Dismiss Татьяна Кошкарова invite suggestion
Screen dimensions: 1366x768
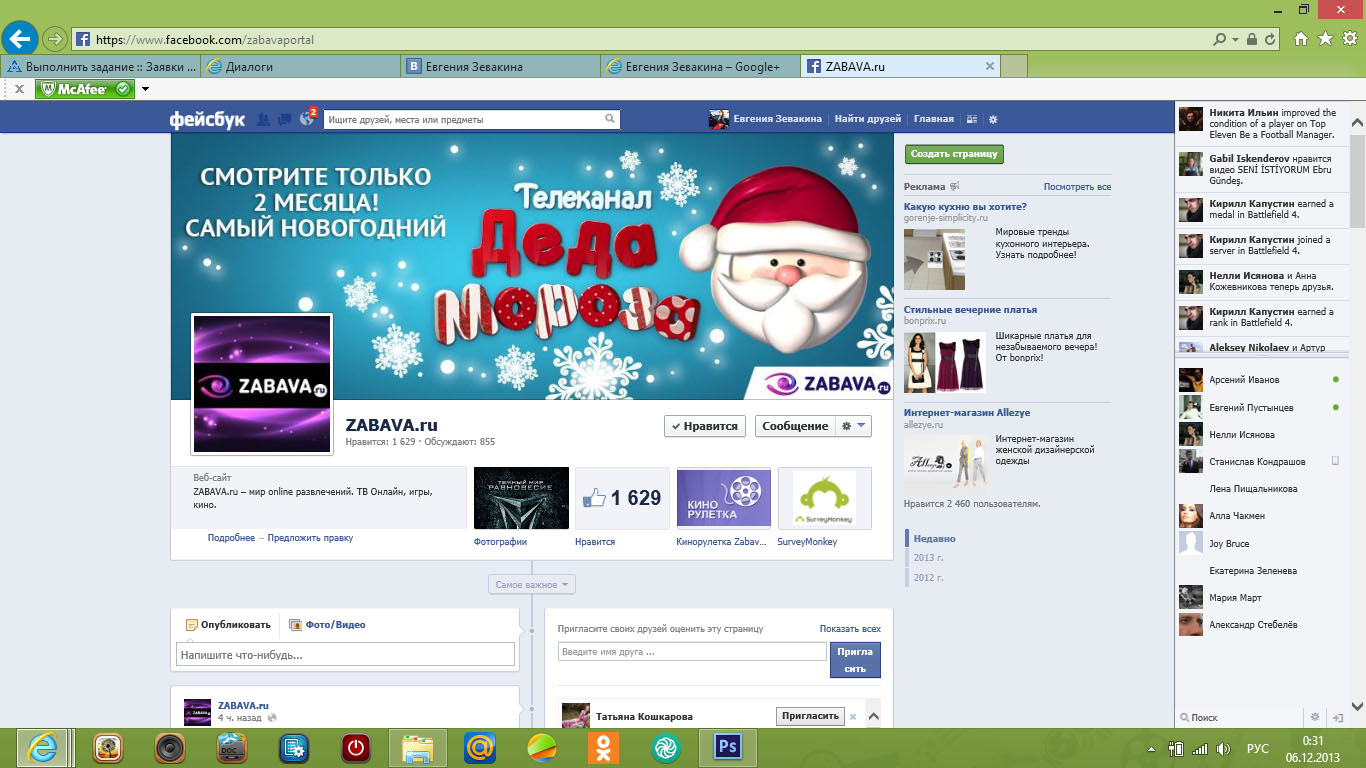[853, 716]
